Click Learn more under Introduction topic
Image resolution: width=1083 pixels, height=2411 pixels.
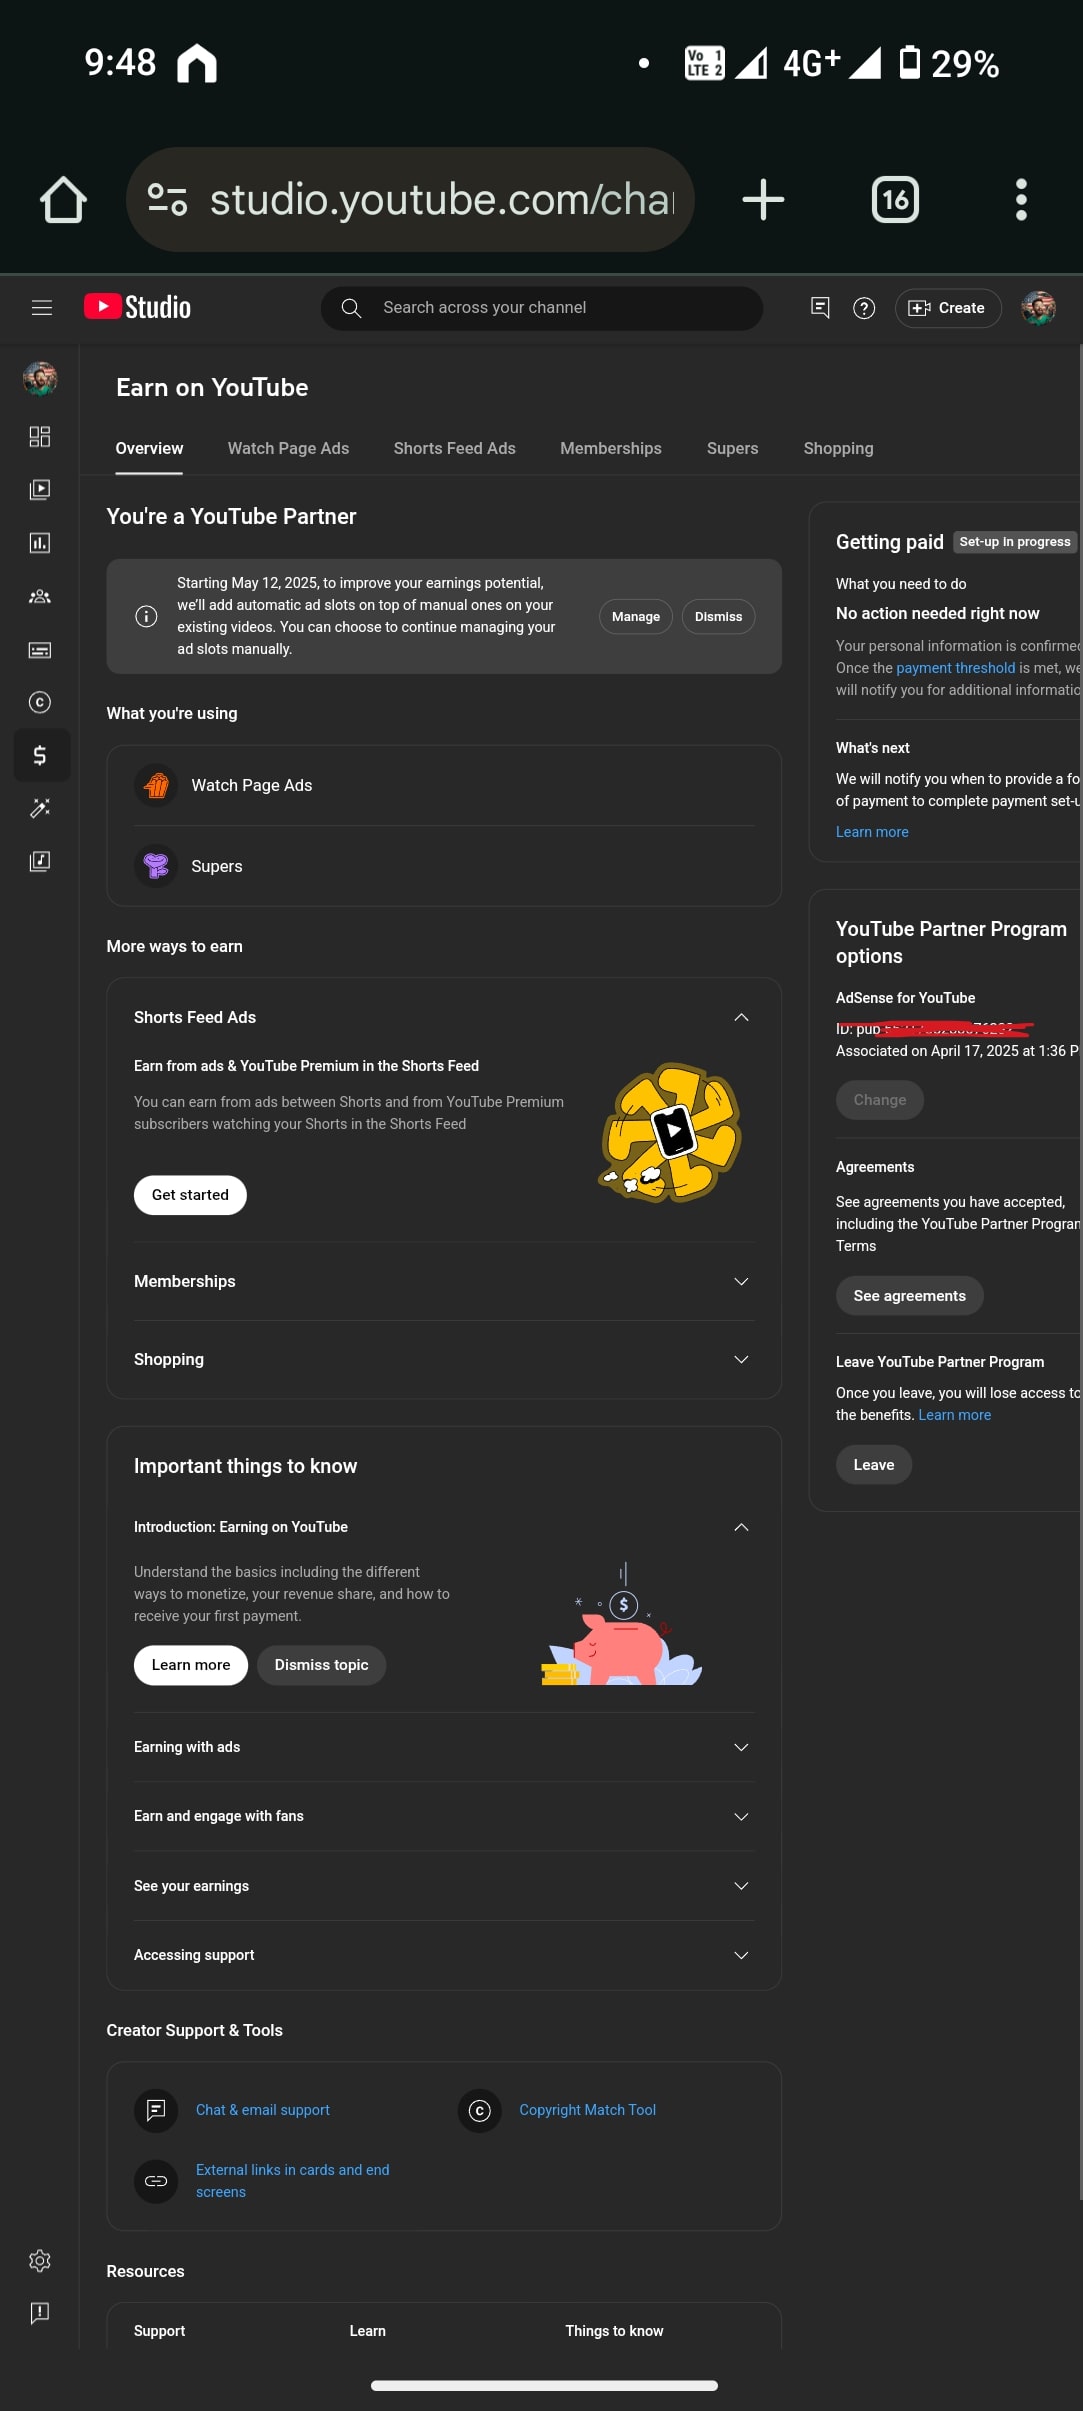191,1665
